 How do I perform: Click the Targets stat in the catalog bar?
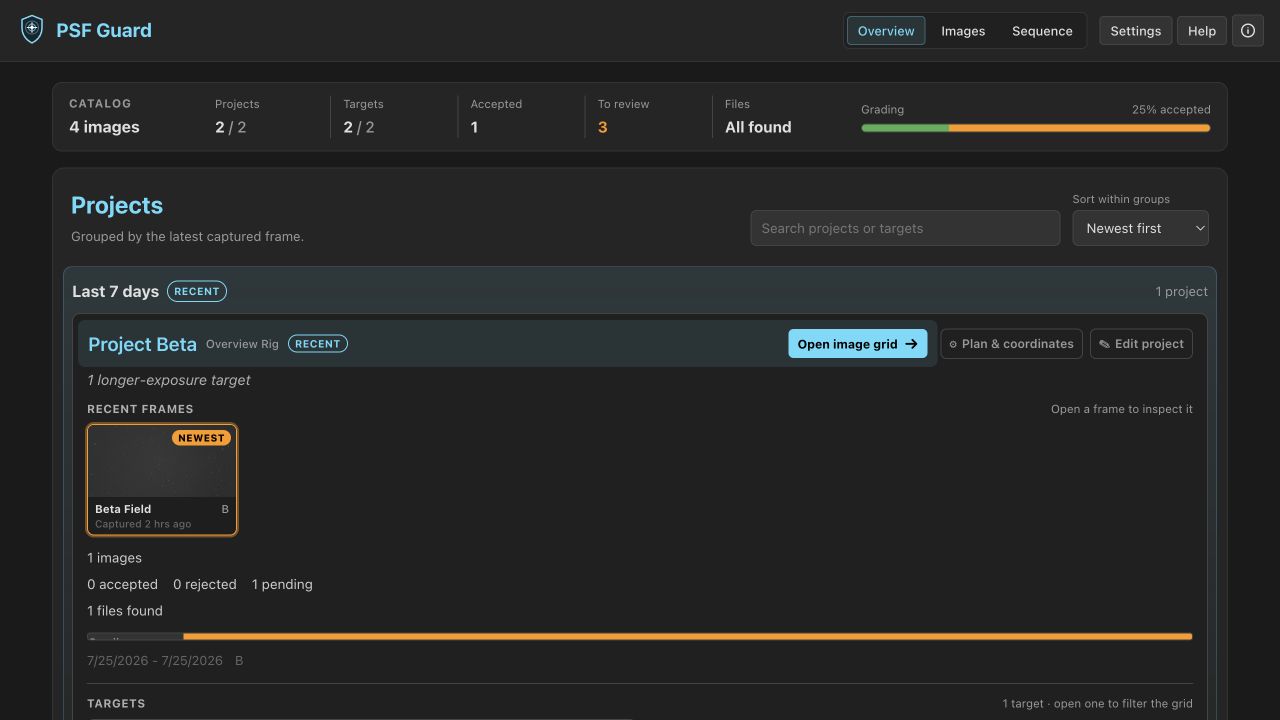coord(363,117)
